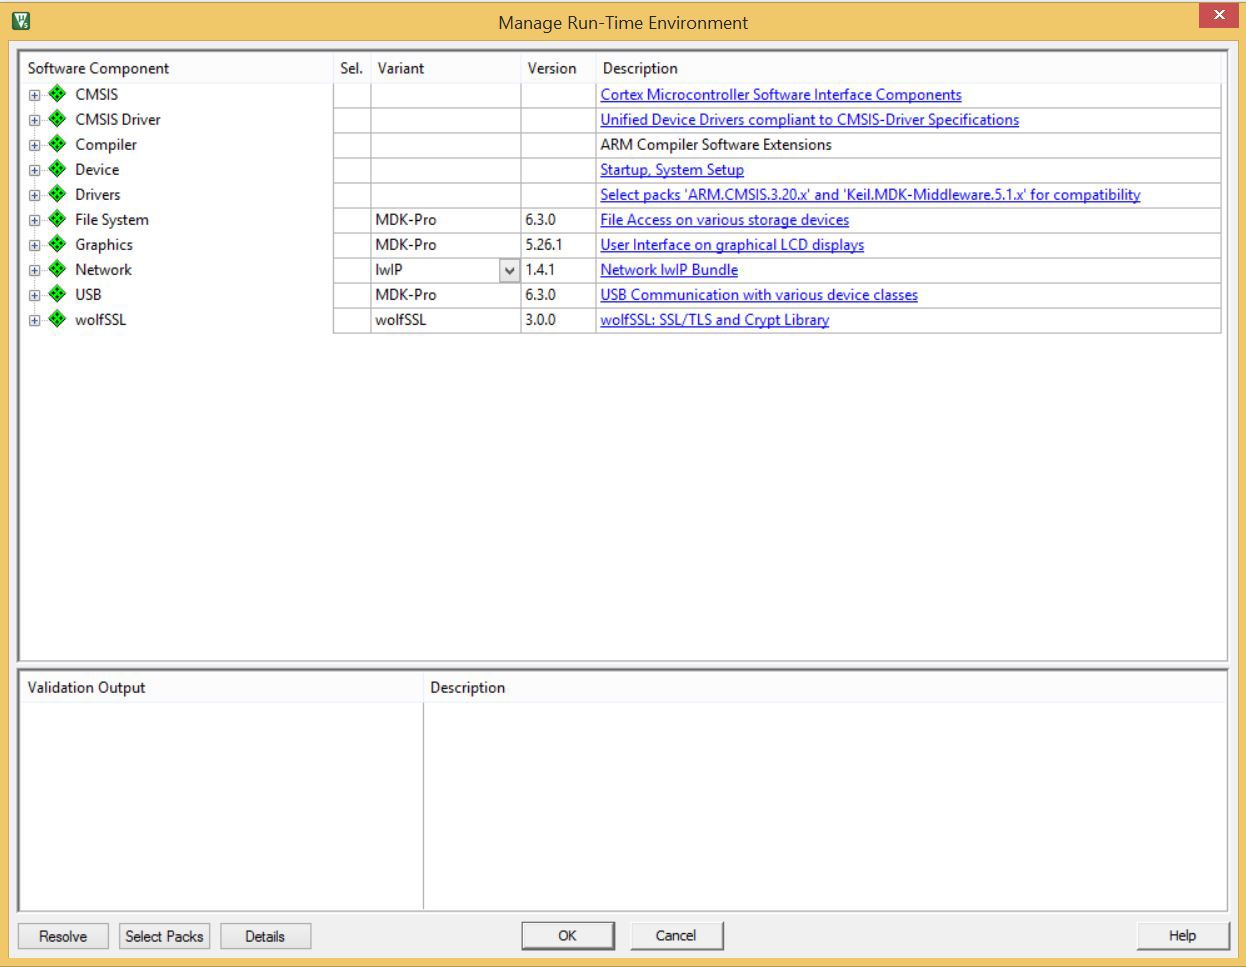Viewport: 1246px width, 967px height.
Task: Click version 1.4.1 in Network row
Action: coord(540,270)
